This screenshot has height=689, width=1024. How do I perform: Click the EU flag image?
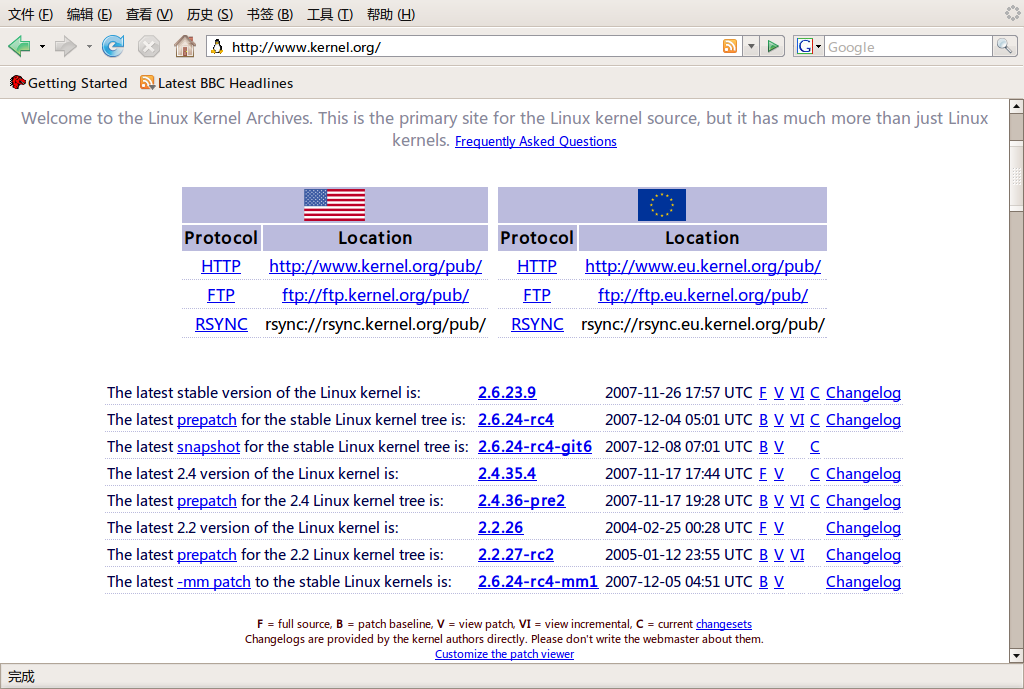(662, 205)
